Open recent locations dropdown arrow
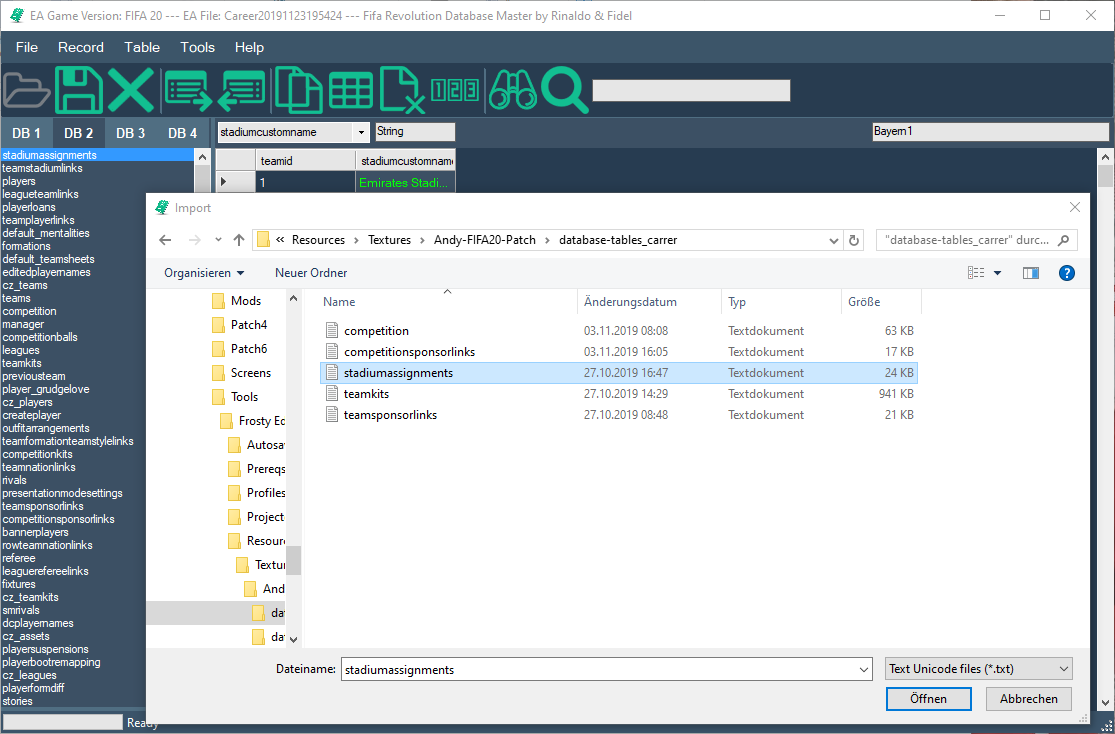1115x734 pixels. [x=218, y=240]
